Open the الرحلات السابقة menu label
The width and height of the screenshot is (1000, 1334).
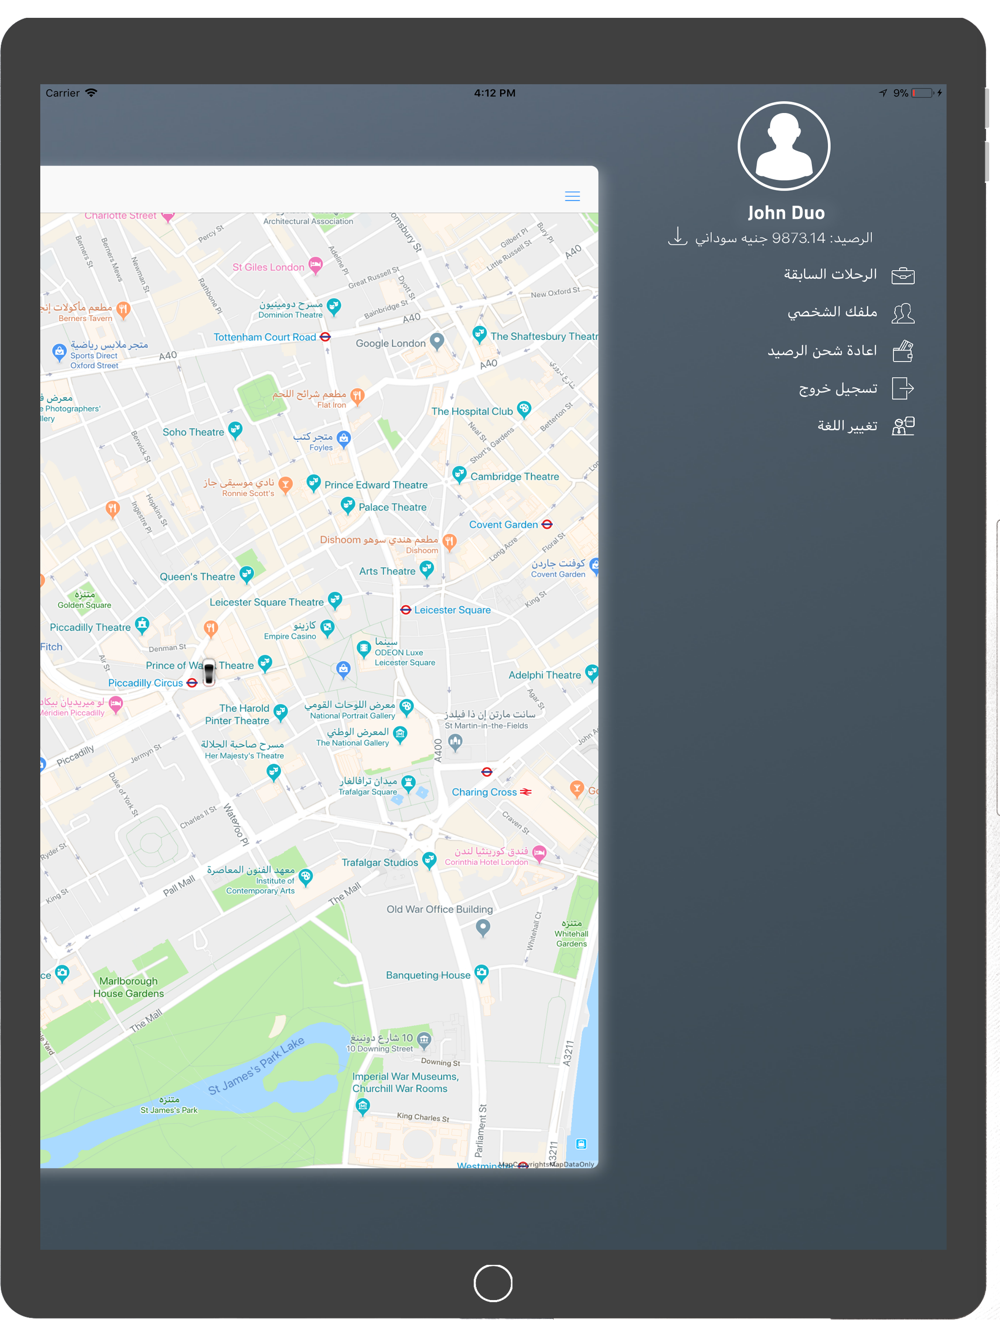click(x=830, y=274)
